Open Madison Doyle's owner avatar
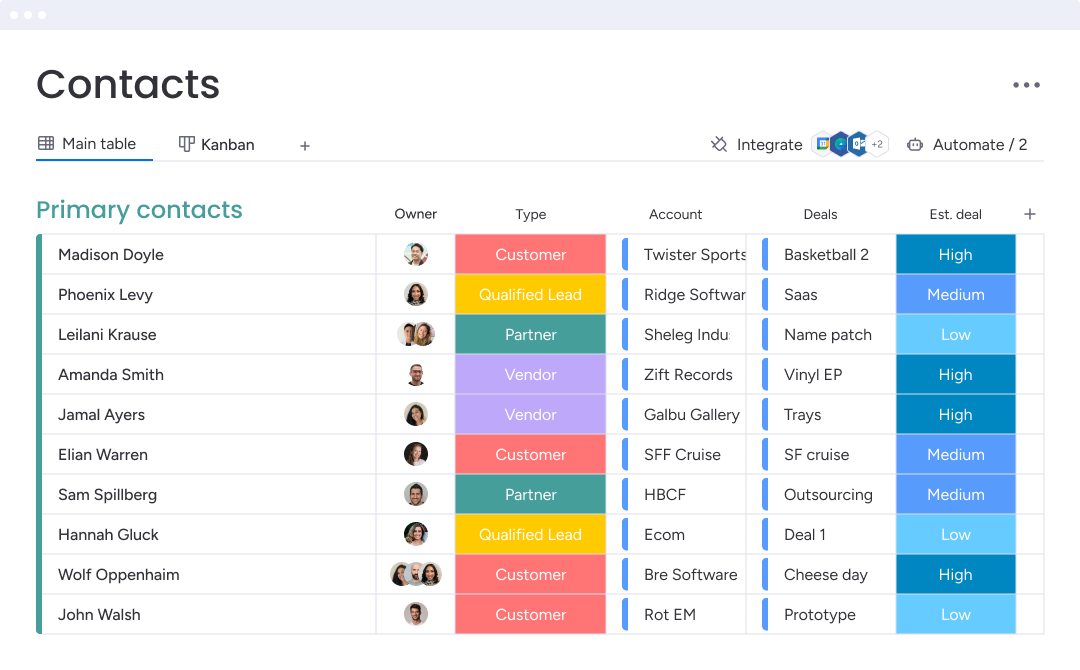The width and height of the screenshot is (1080, 670). 415,254
